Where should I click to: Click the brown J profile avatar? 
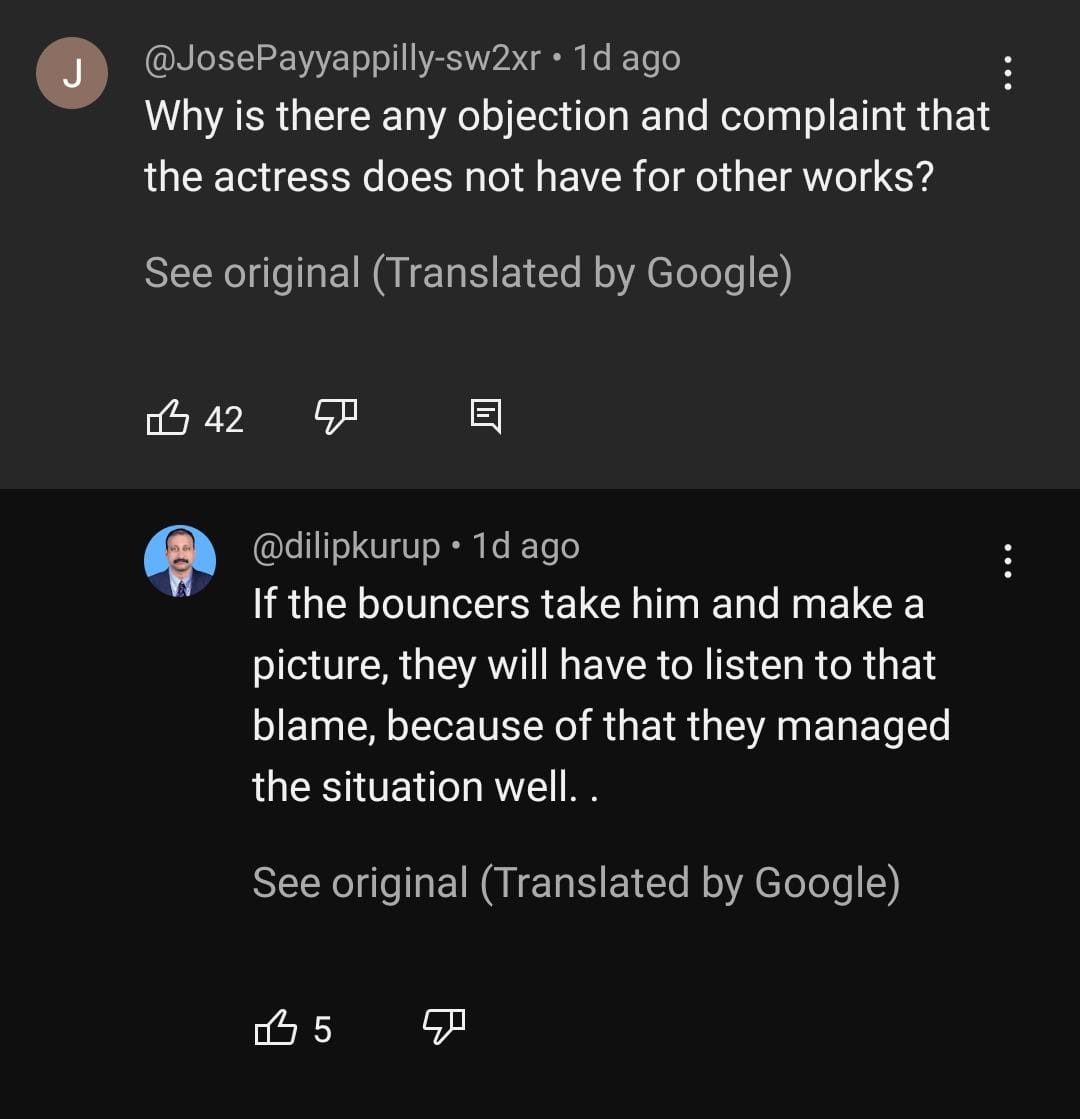coord(71,73)
